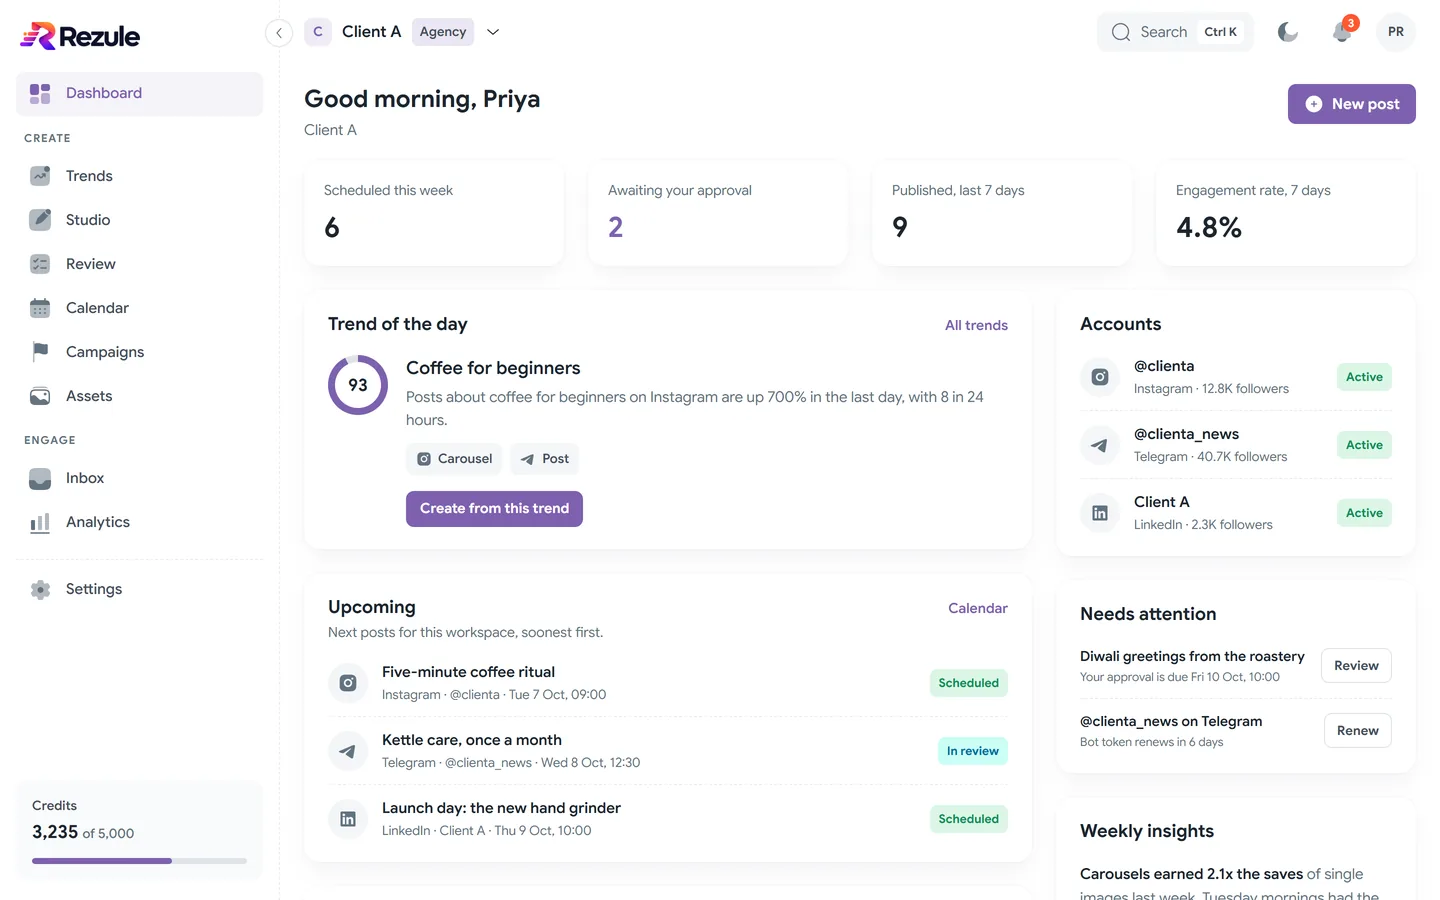Click the Trends icon in sidebar
This screenshot has height=900, width=1440.
pos(40,176)
